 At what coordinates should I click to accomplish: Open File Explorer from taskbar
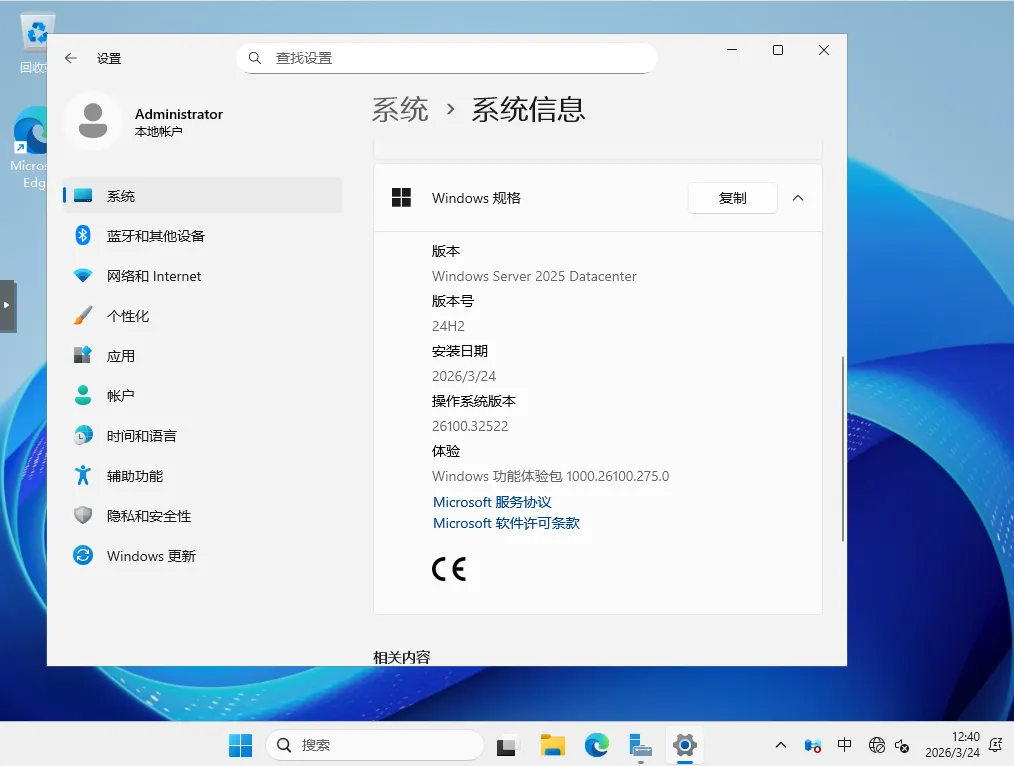coord(553,745)
